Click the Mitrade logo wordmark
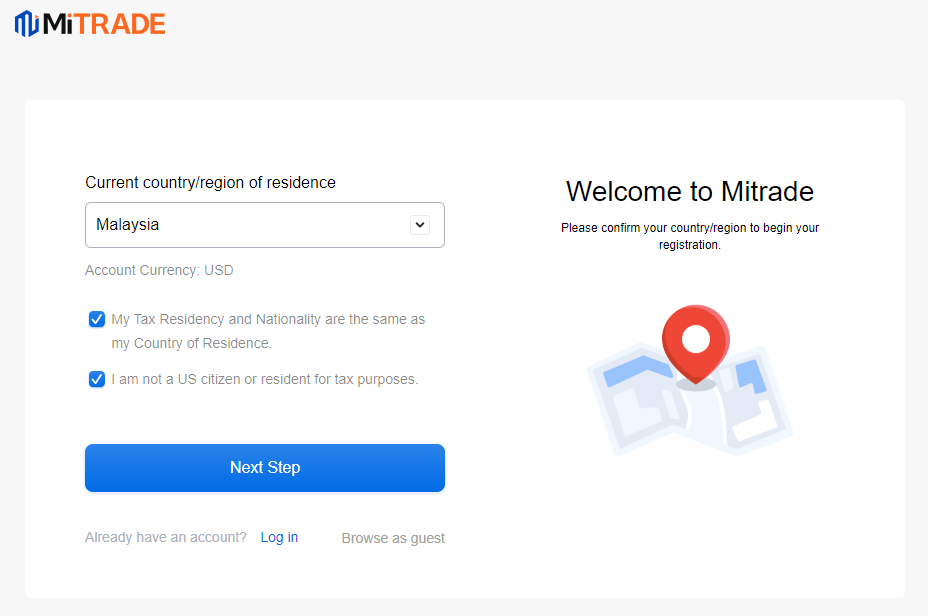Screen dimensions: 928x616 click(x=104, y=24)
